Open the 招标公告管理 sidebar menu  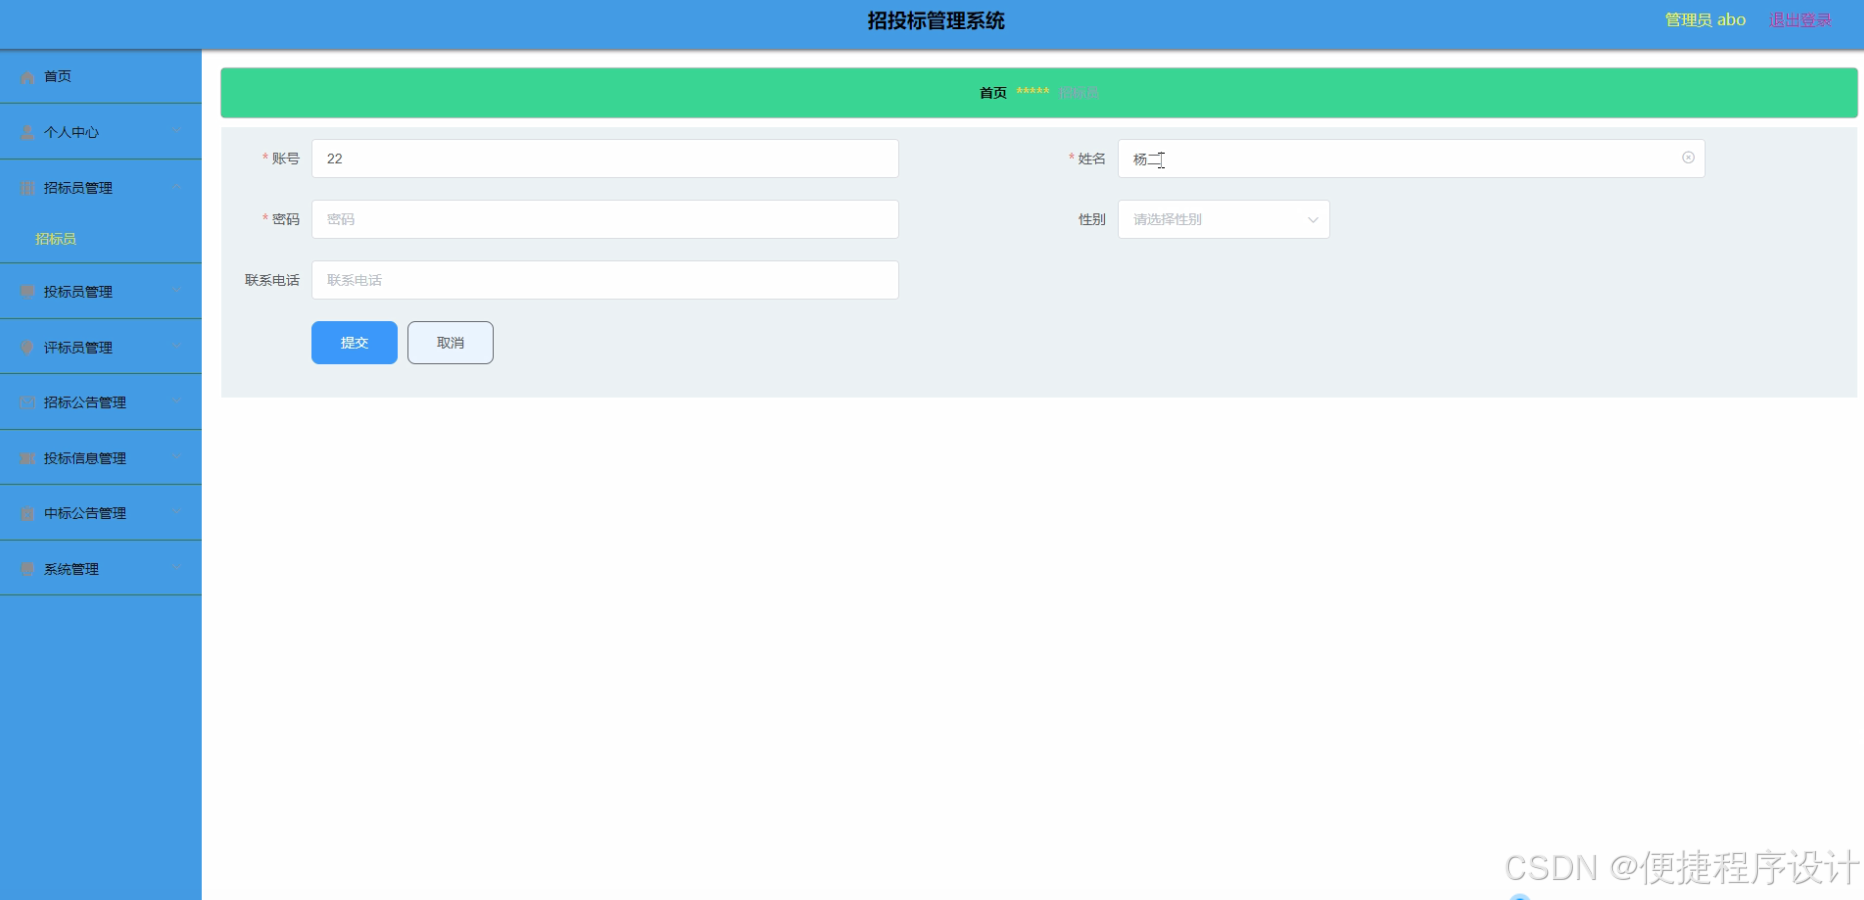click(100, 403)
